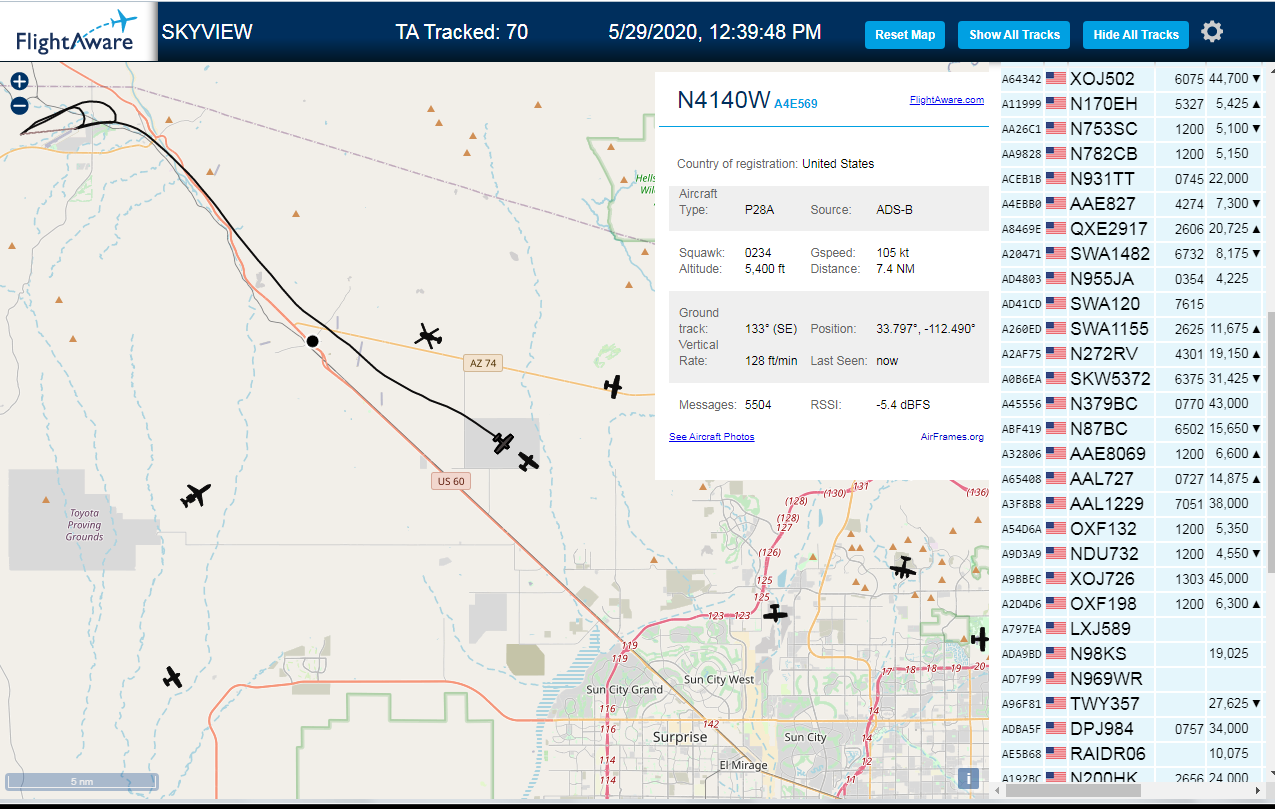Screen dimensions: 1275x809
Task: Select the LXJ589 row
Action: coord(1131,629)
